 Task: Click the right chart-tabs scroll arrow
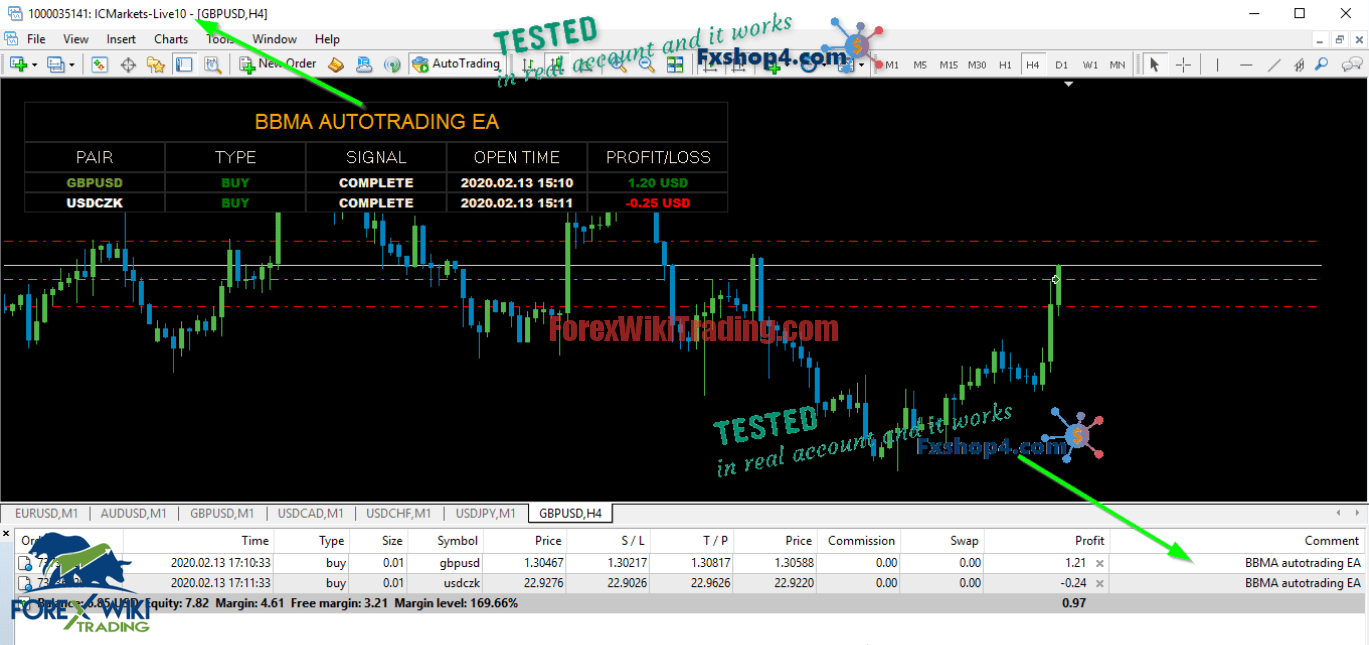(x=1356, y=513)
